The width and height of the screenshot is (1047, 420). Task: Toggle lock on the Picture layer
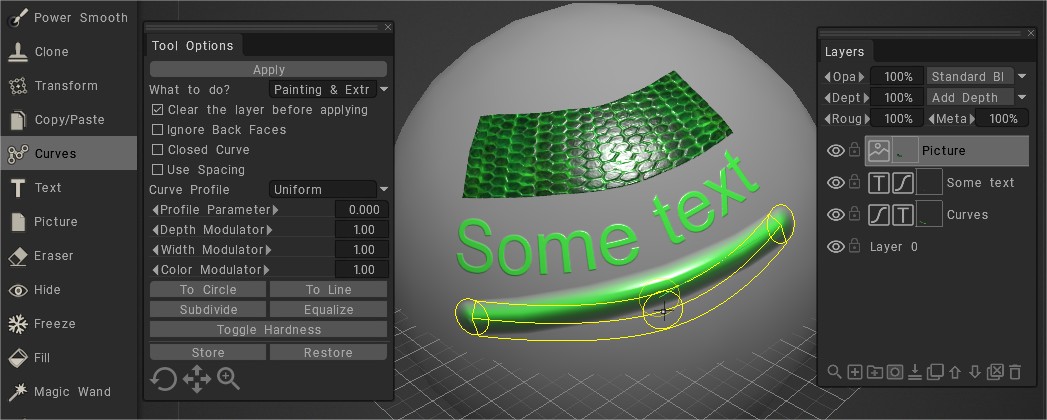click(x=854, y=151)
